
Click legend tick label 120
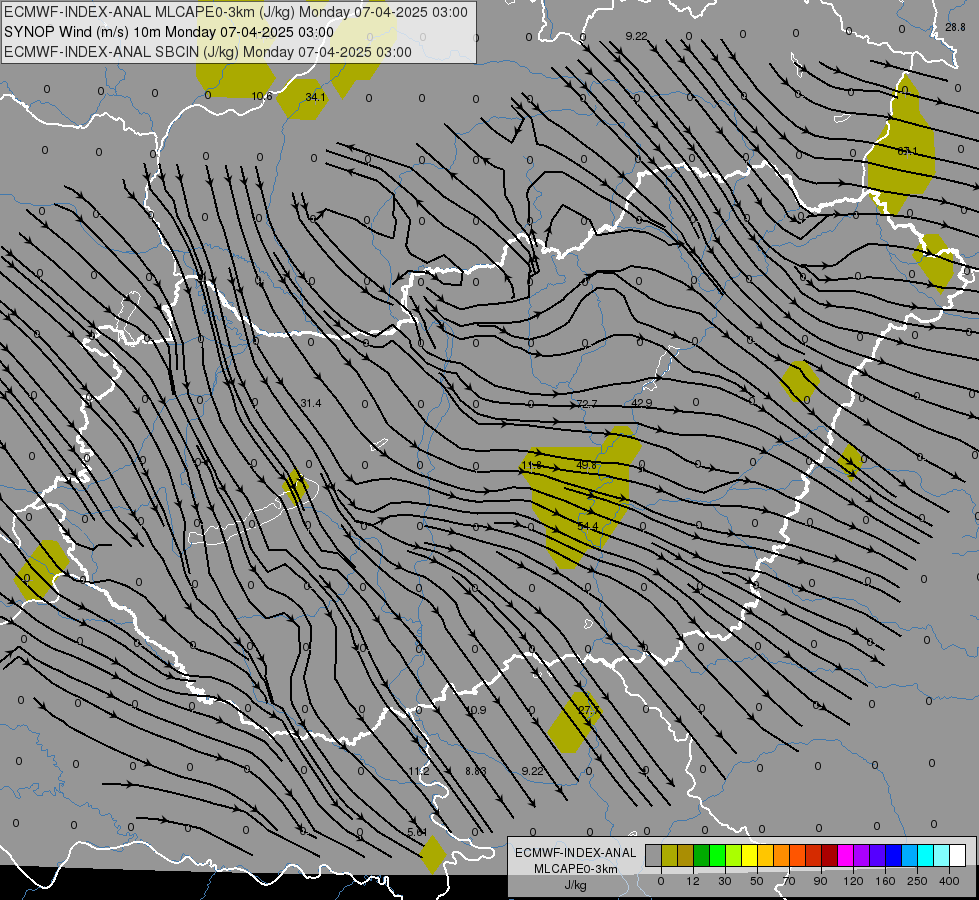pos(853,881)
